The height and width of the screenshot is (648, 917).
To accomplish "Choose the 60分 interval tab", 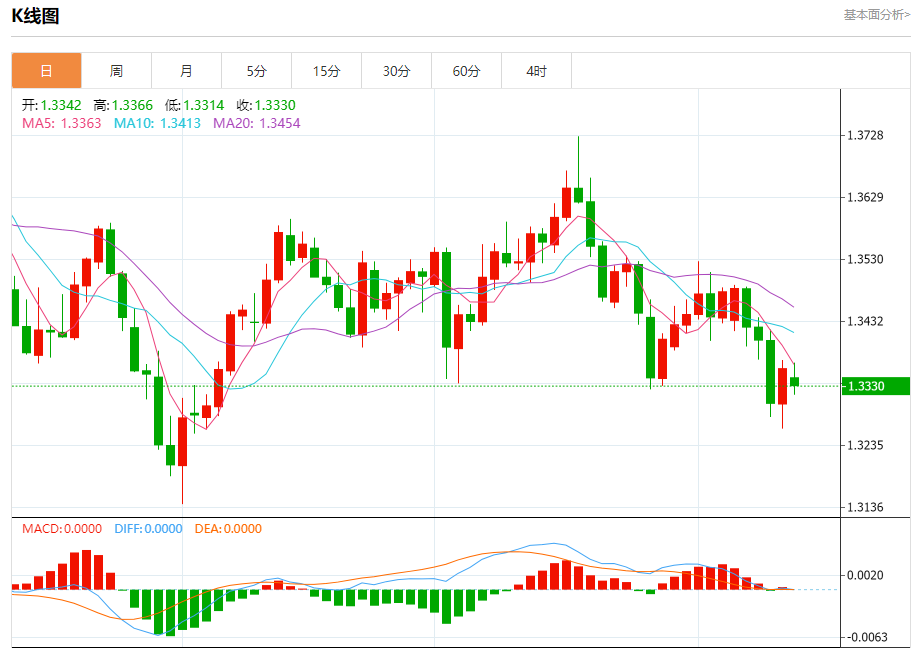I will click(466, 71).
